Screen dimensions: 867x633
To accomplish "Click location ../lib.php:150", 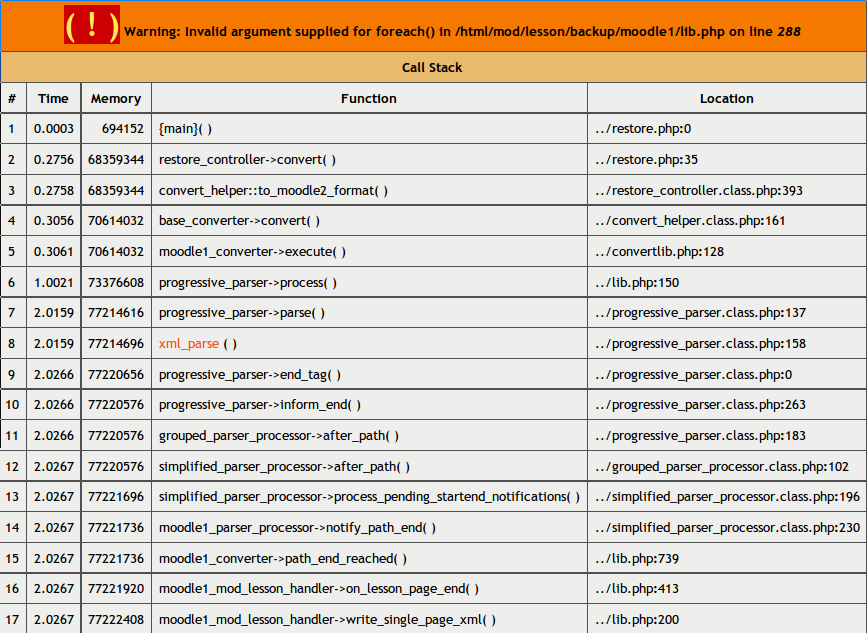I will (x=637, y=283).
